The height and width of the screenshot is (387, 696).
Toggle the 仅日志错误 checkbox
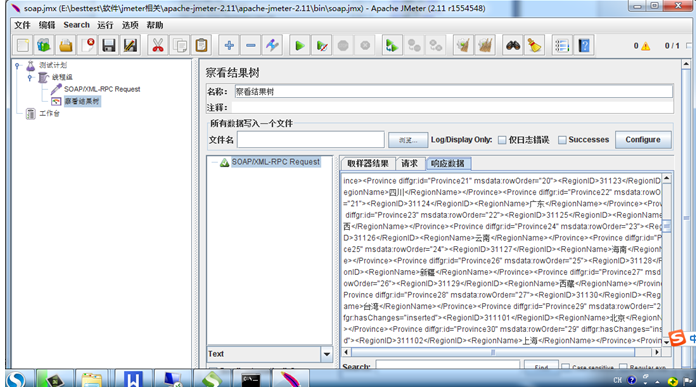(502, 140)
